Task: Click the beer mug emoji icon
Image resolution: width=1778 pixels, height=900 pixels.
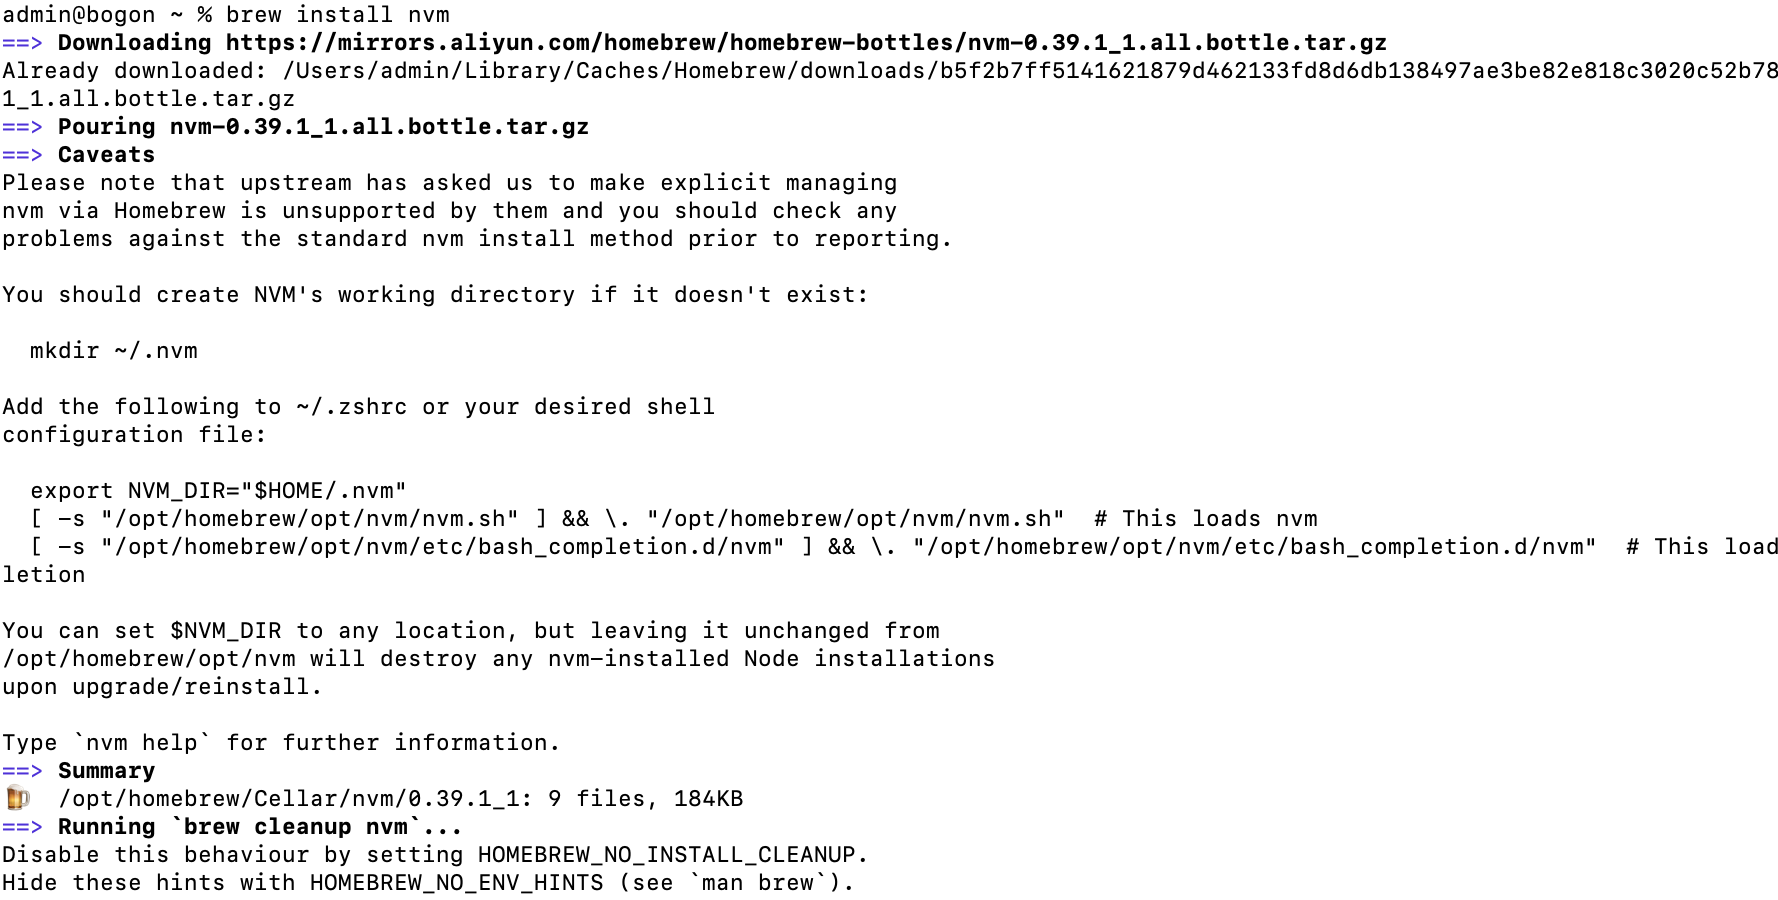Action: (18, 798)
